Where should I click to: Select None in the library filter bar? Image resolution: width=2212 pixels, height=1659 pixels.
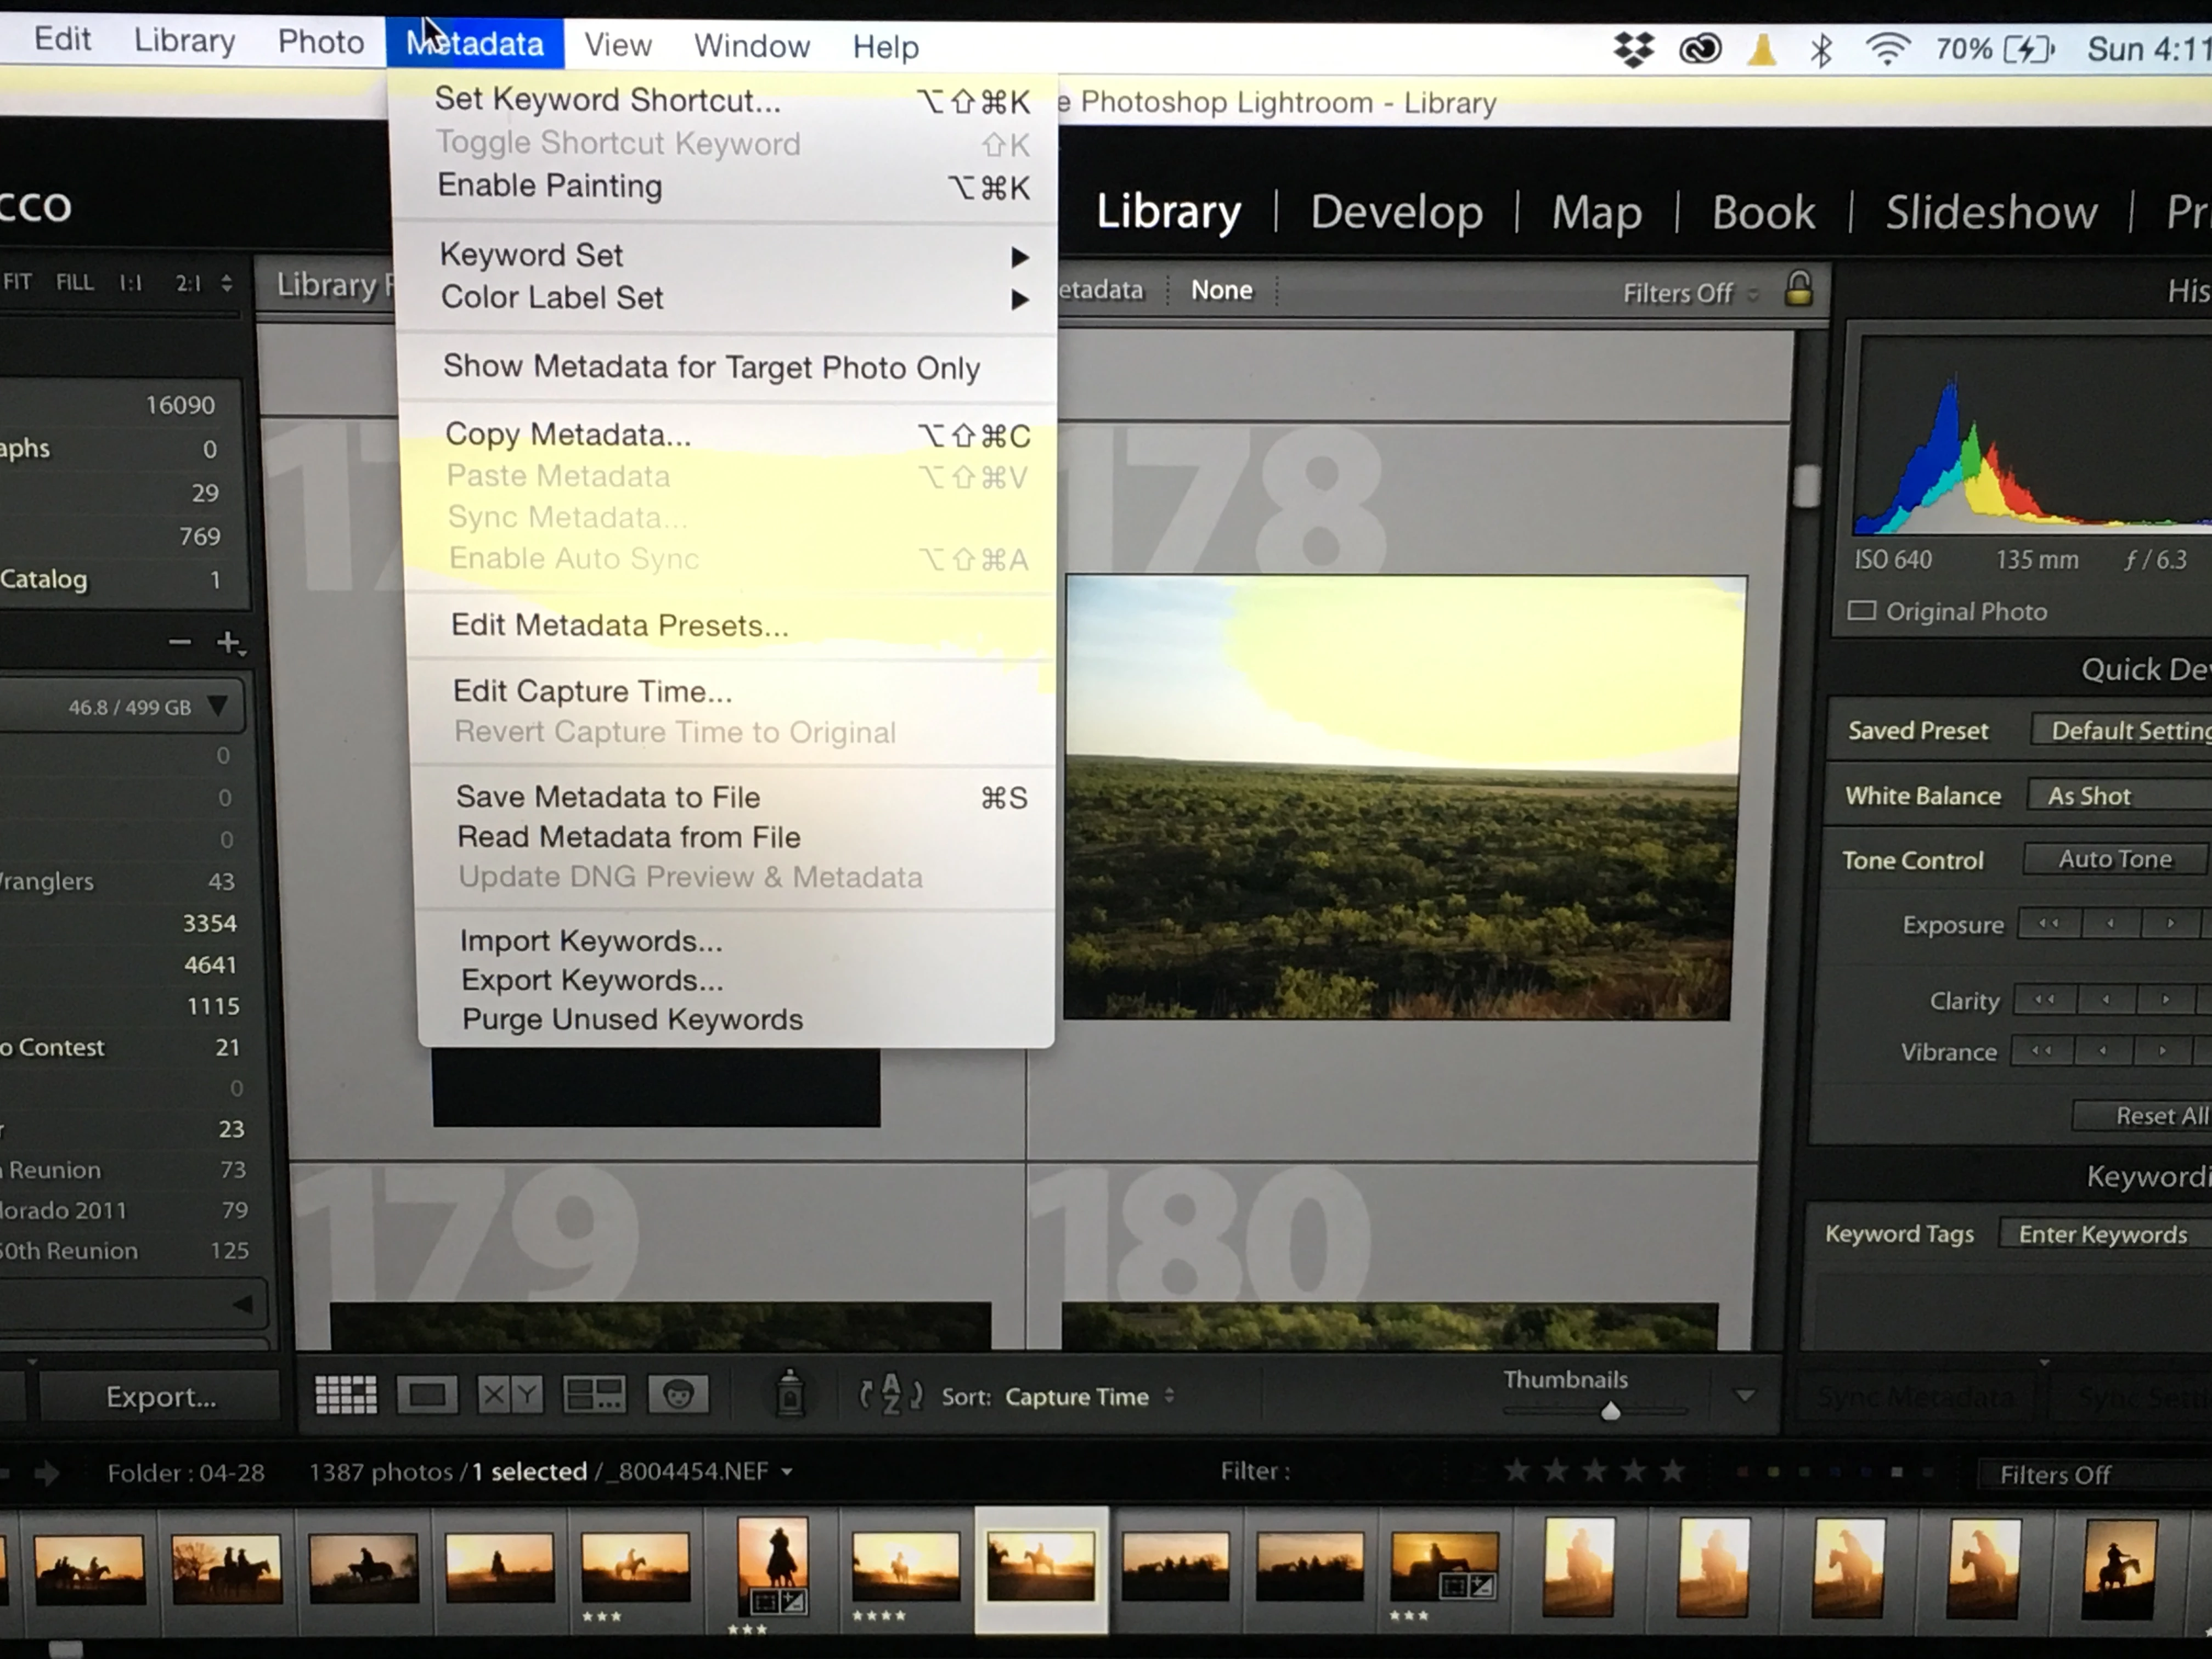[x=1221, y=290]
